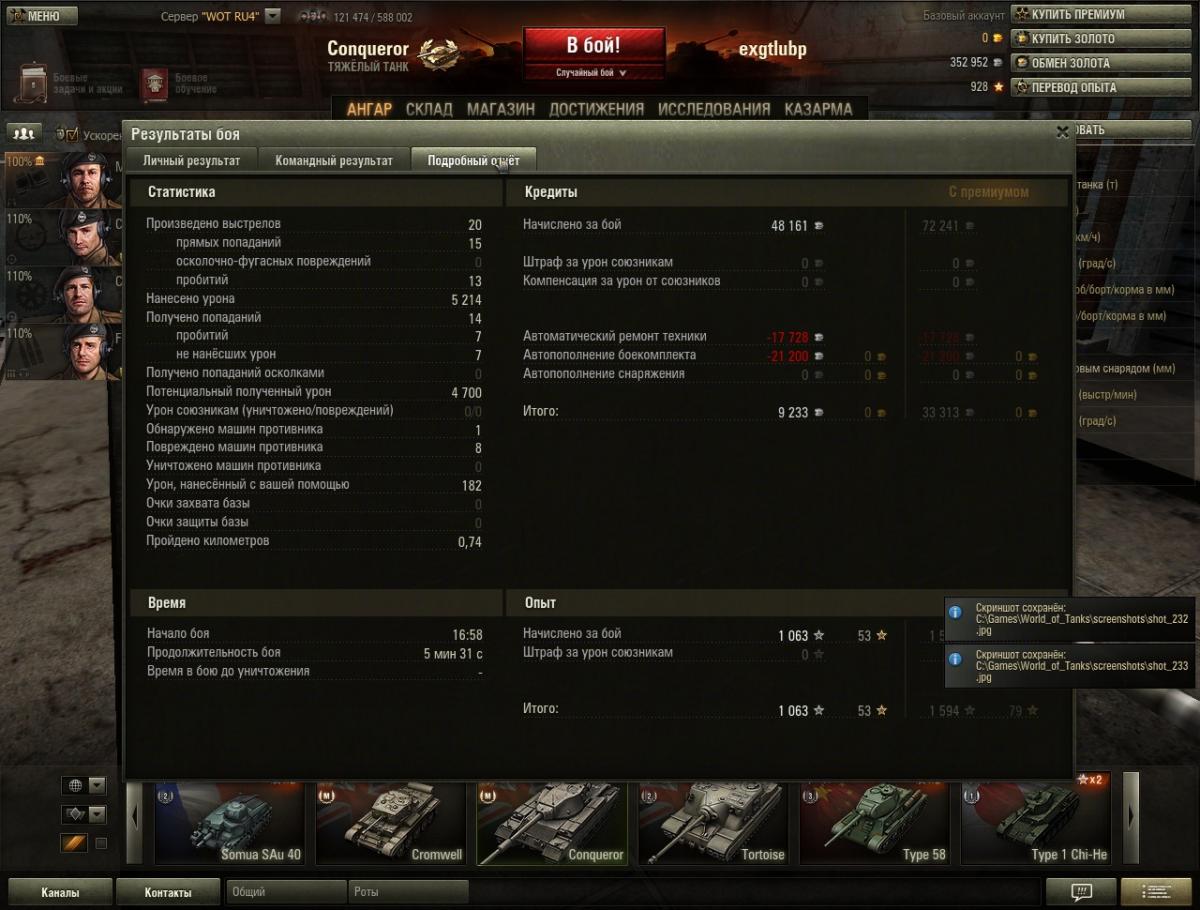Open the Общий chat channel tab
The width and height of the screenshot is (1200, 910).
point(286,892)
